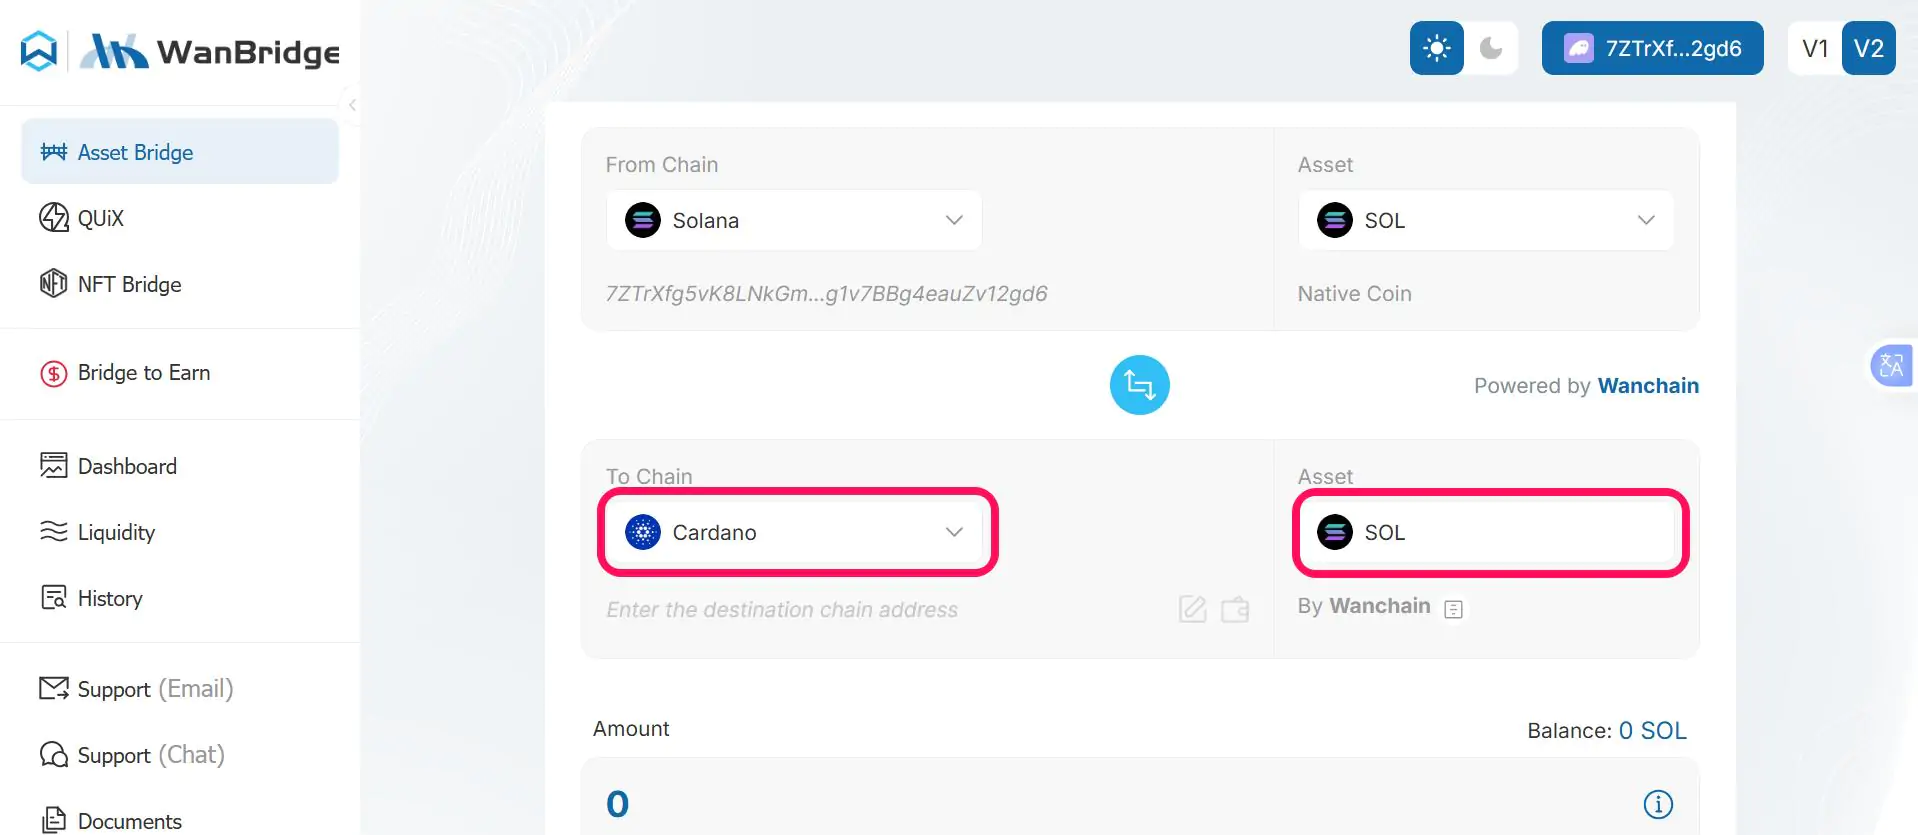The height and width of the screenshot is (835, 1918).
Task: Click the Bridge to Earn dollar icon
Action: 53,373
